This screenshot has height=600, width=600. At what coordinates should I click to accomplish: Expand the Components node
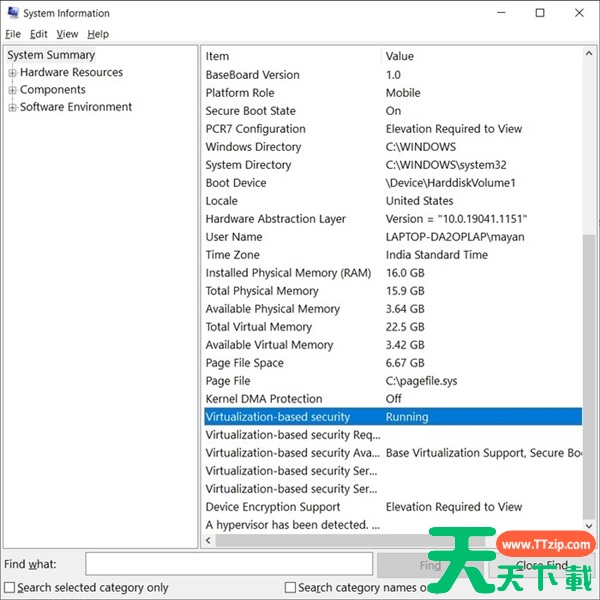click(x=12, y=90)
